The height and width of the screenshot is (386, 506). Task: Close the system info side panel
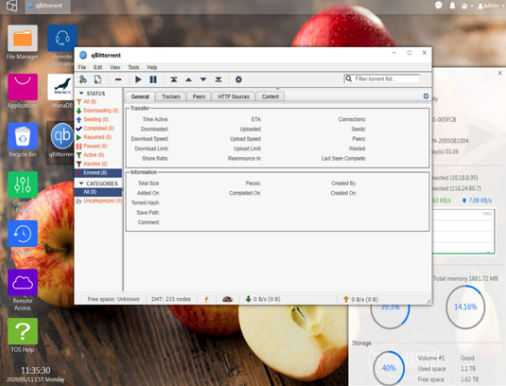[500, 73]
